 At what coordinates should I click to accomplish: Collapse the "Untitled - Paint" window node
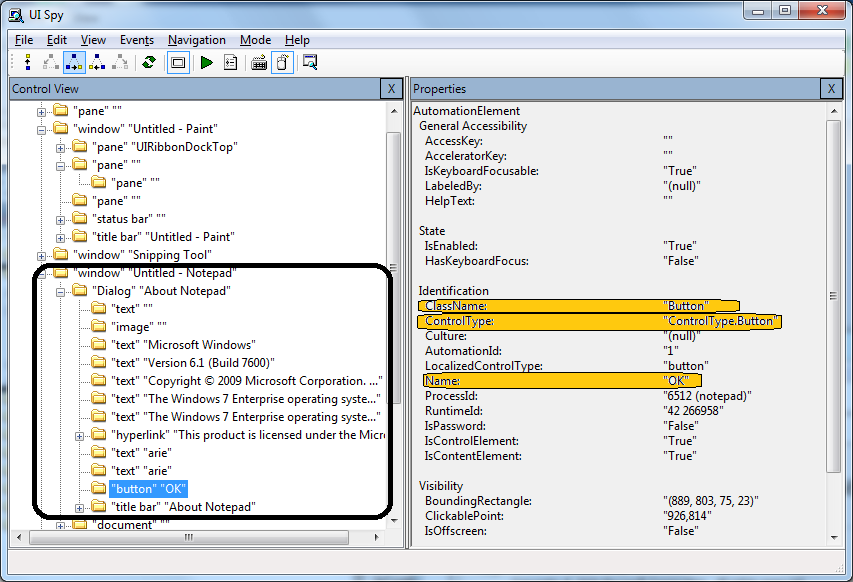pyautogui.click(x=41, y=130)
